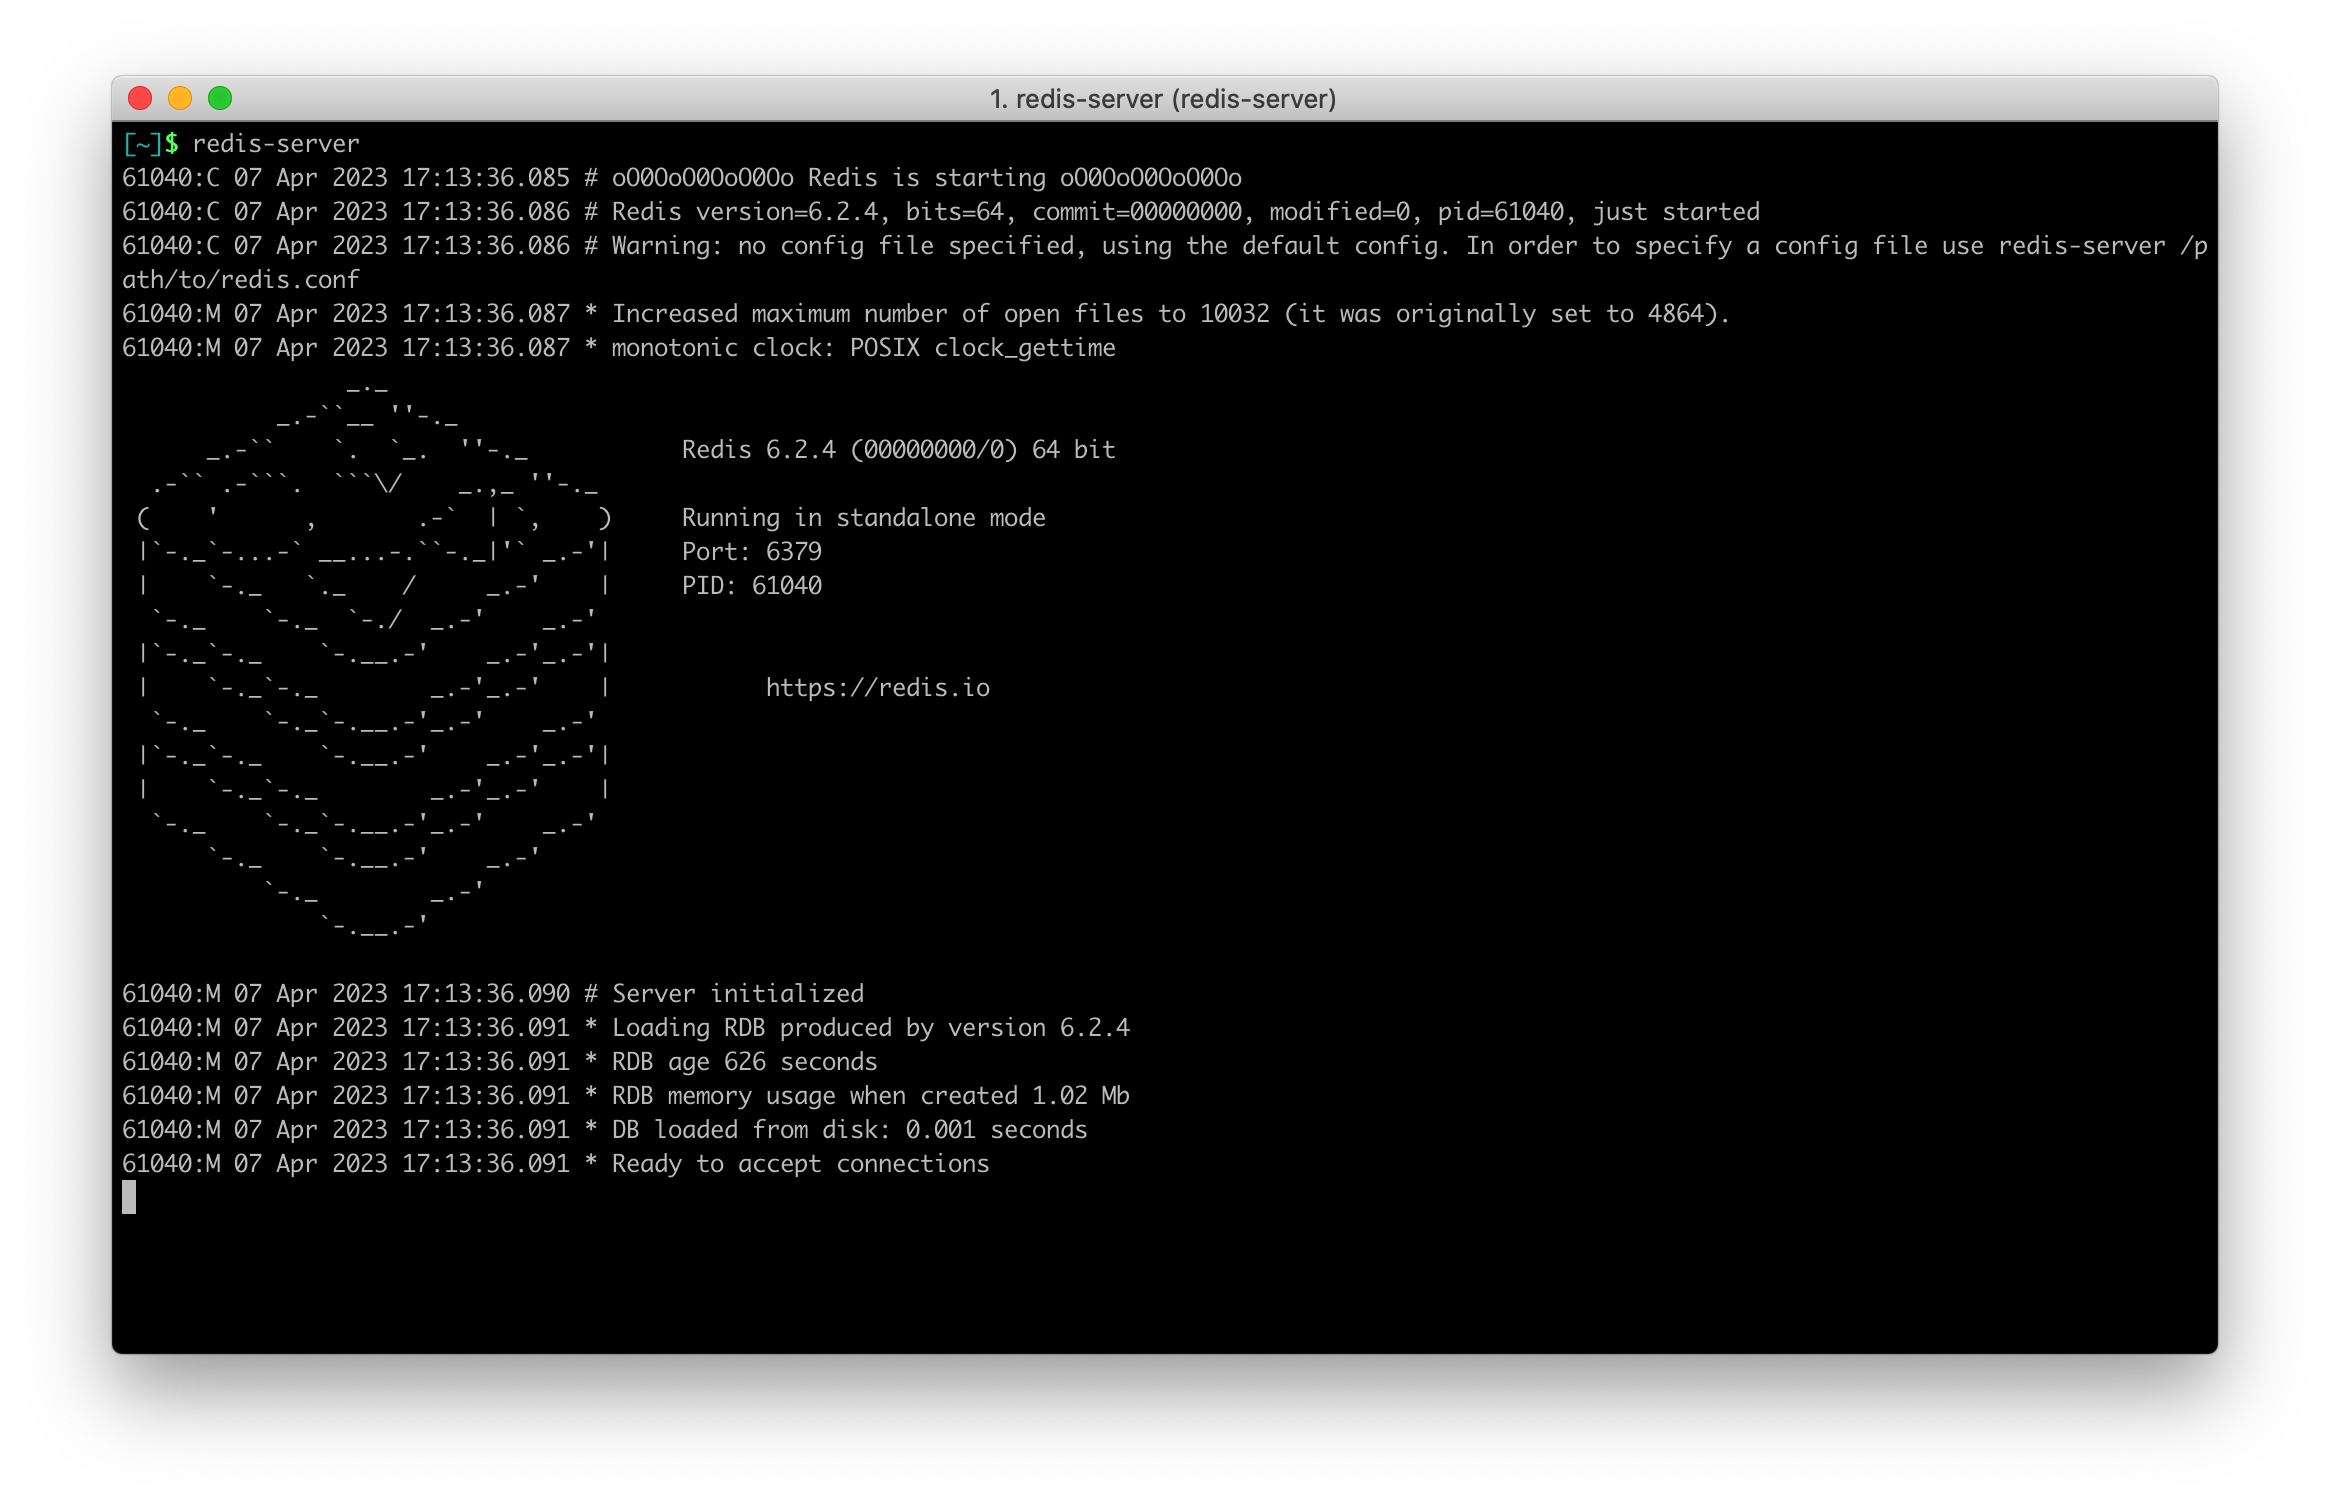The width and height of the screenshot is (2330, 1502).
Task: Click the green zoom window button
Action: click(x=220, y=98)
